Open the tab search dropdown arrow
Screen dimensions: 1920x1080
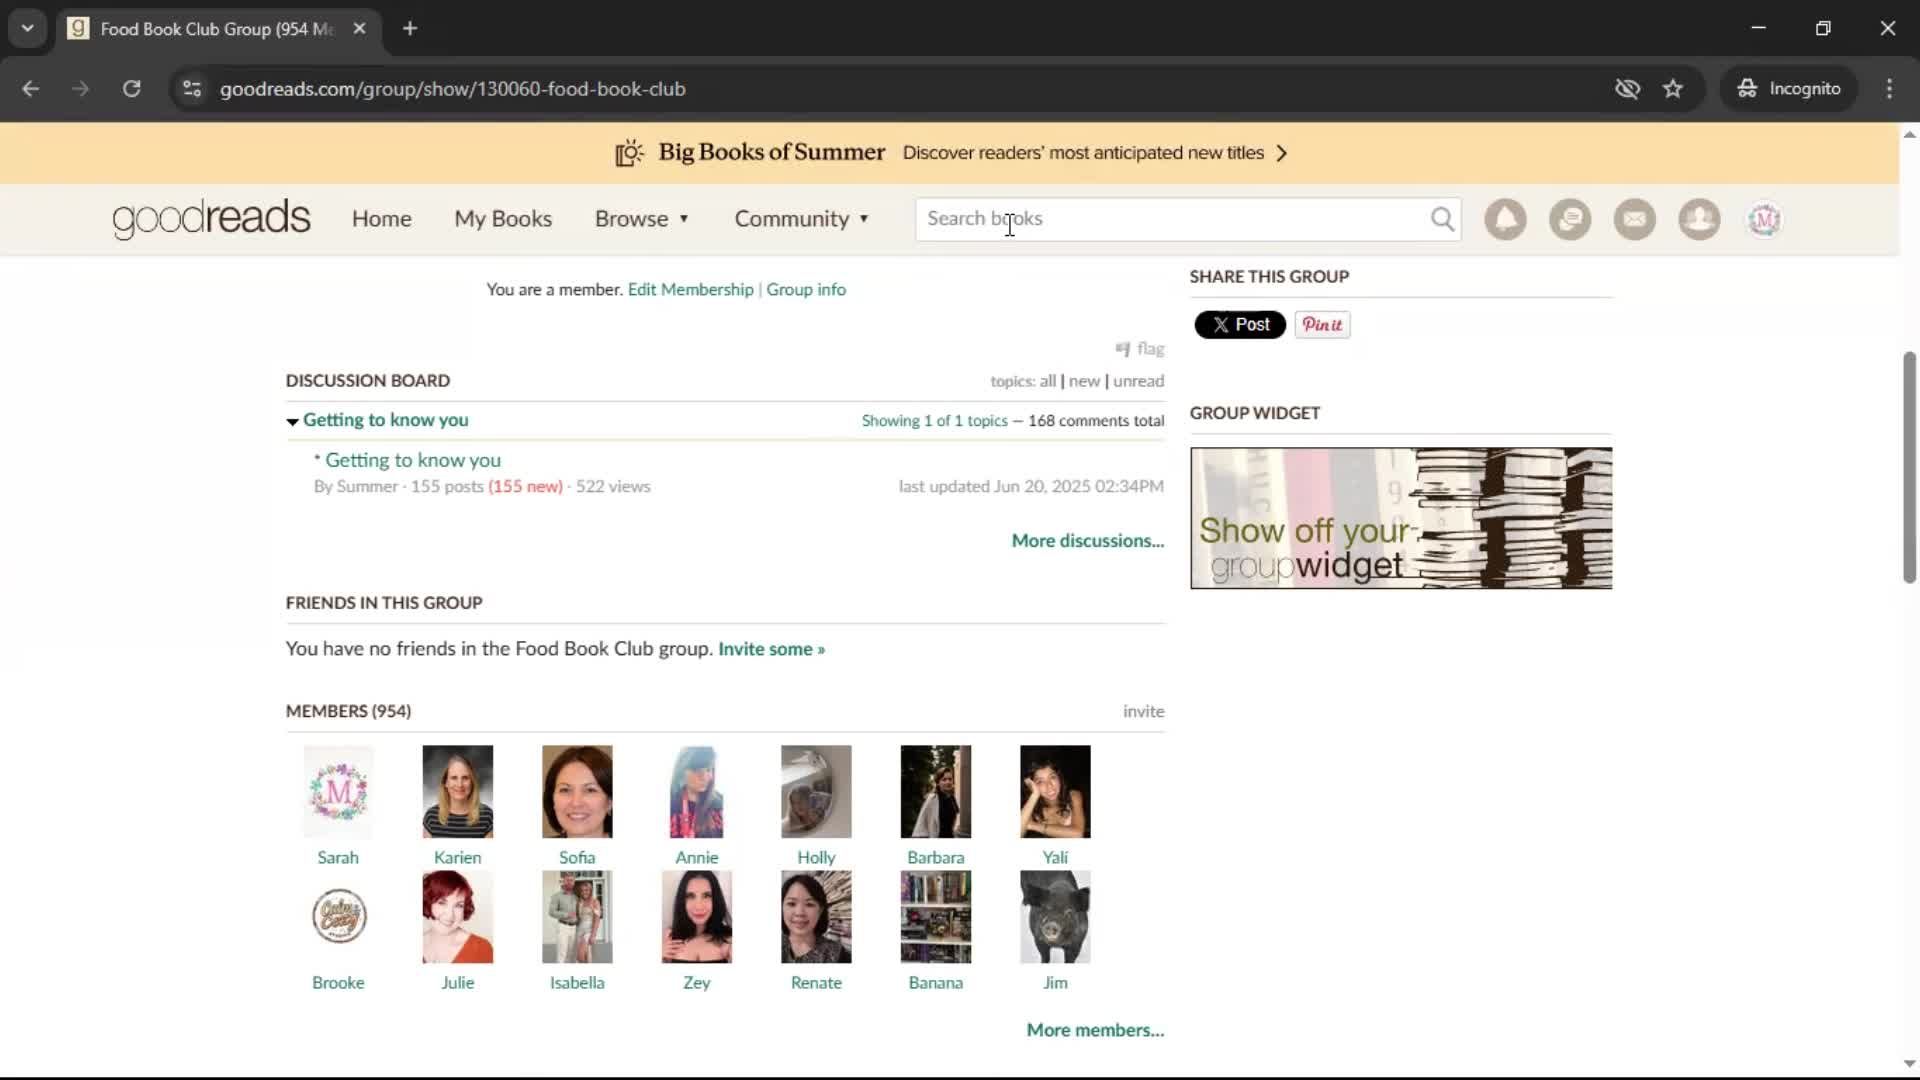[27, 29]
